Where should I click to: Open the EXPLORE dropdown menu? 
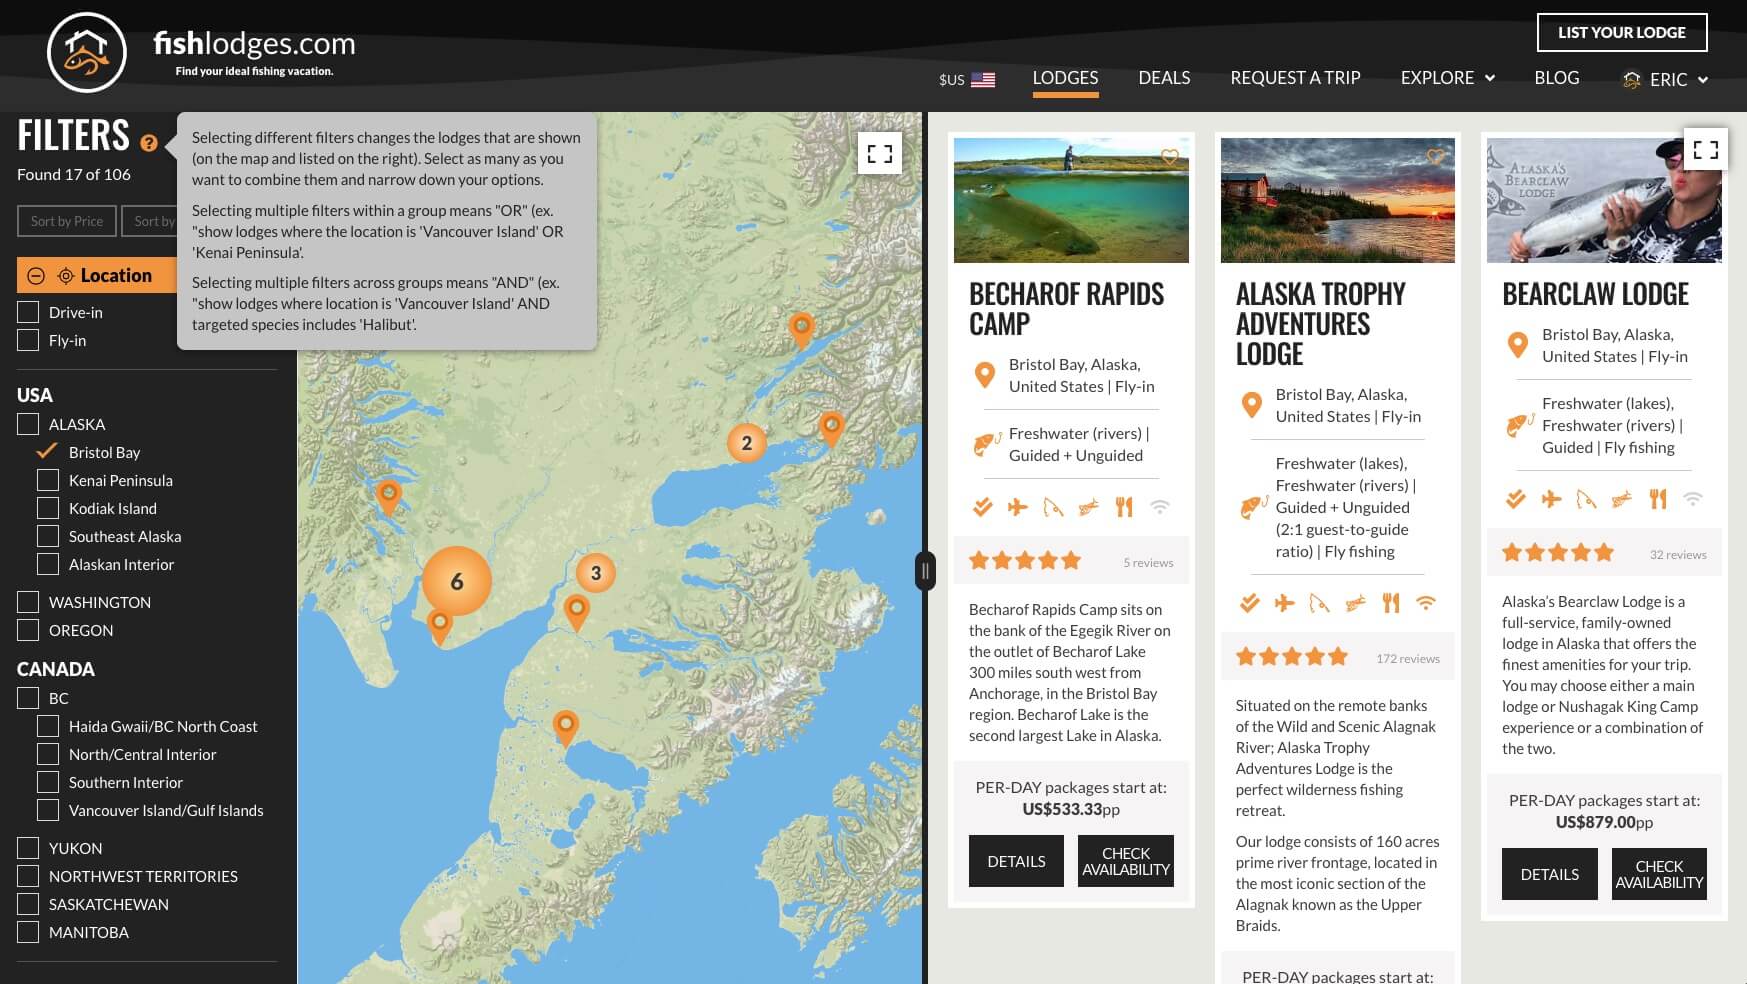click(1448, 78)
